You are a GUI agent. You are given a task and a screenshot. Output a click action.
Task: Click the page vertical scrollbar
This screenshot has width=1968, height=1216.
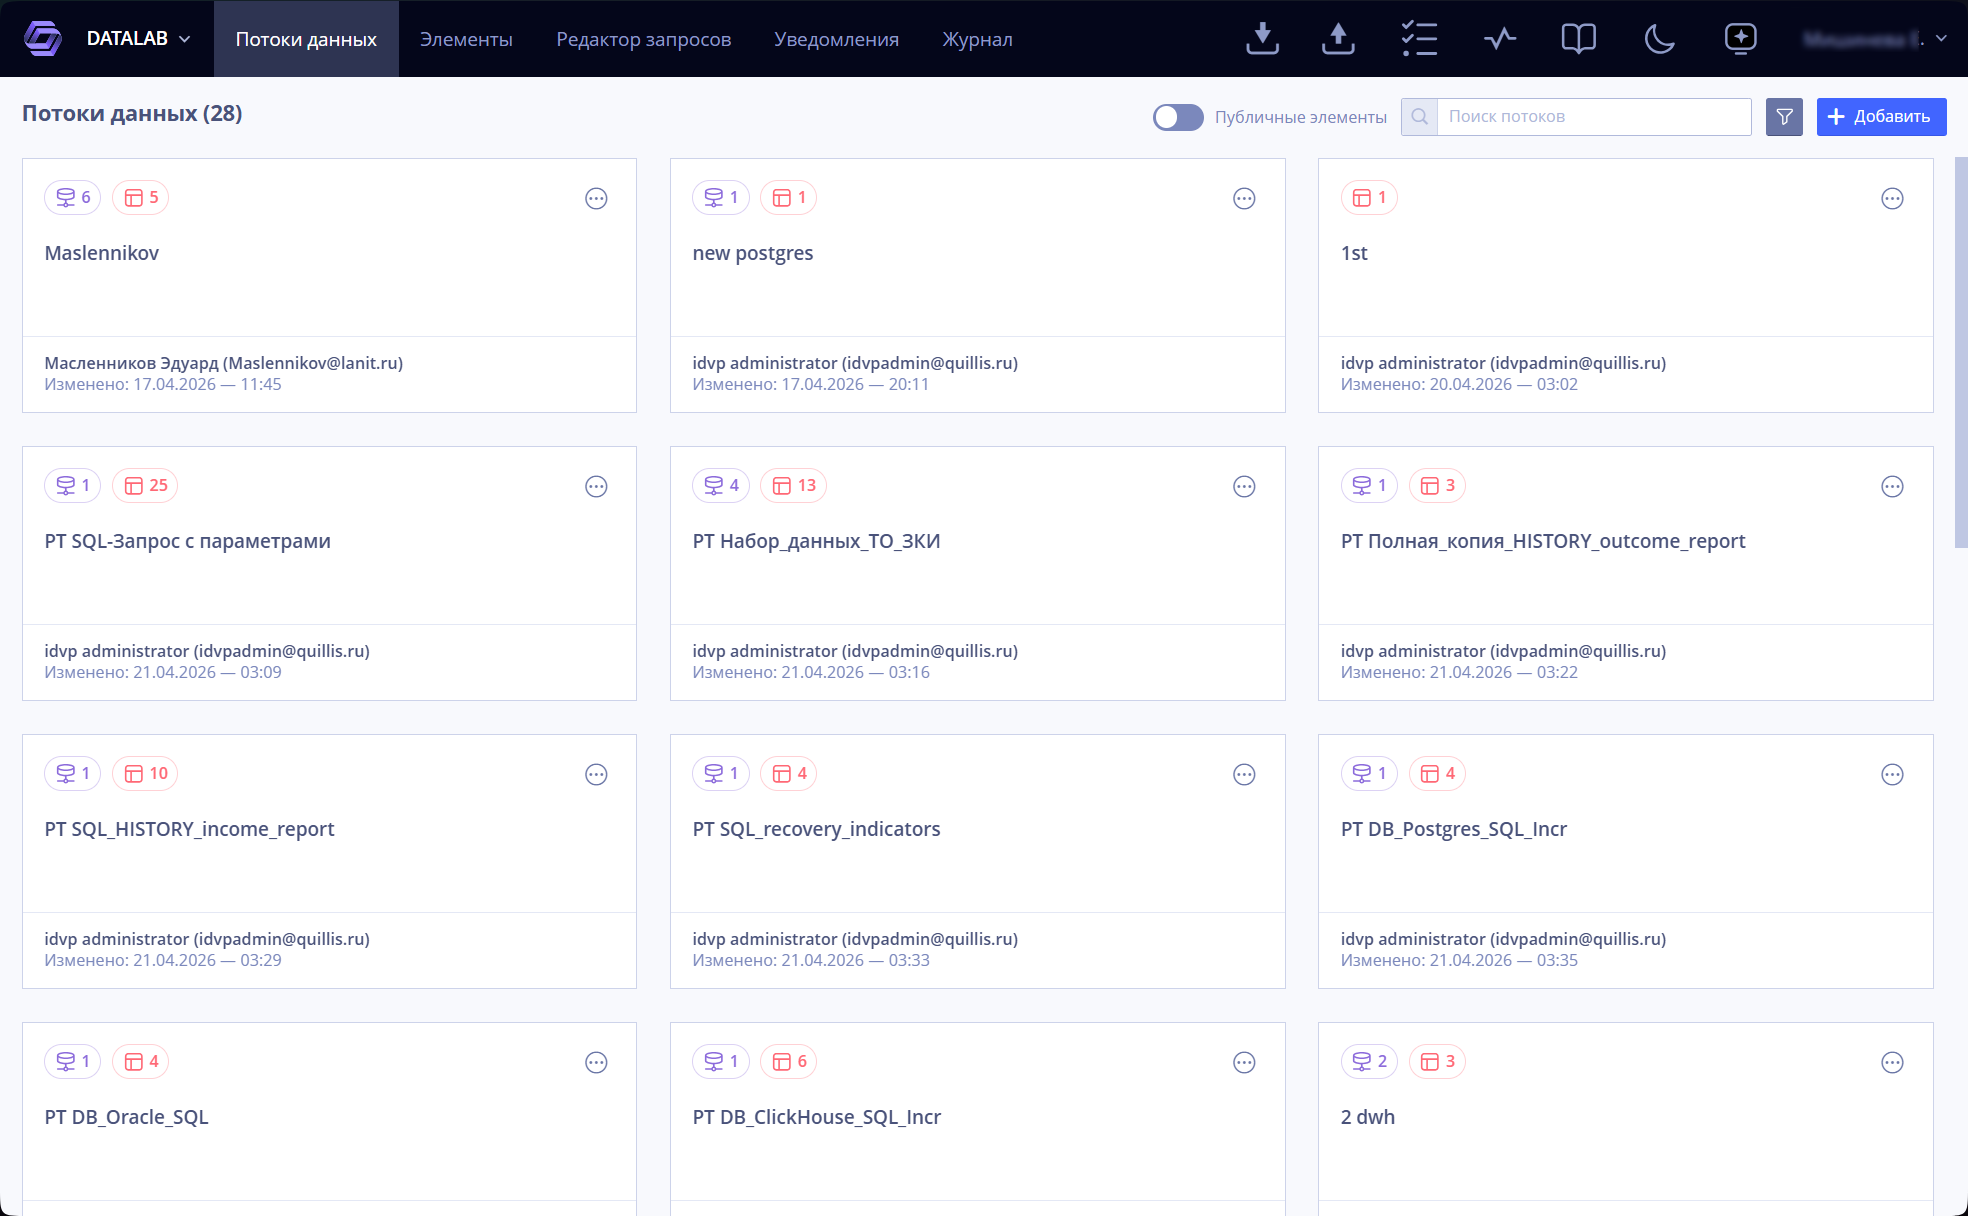[x=1961, y=352]
